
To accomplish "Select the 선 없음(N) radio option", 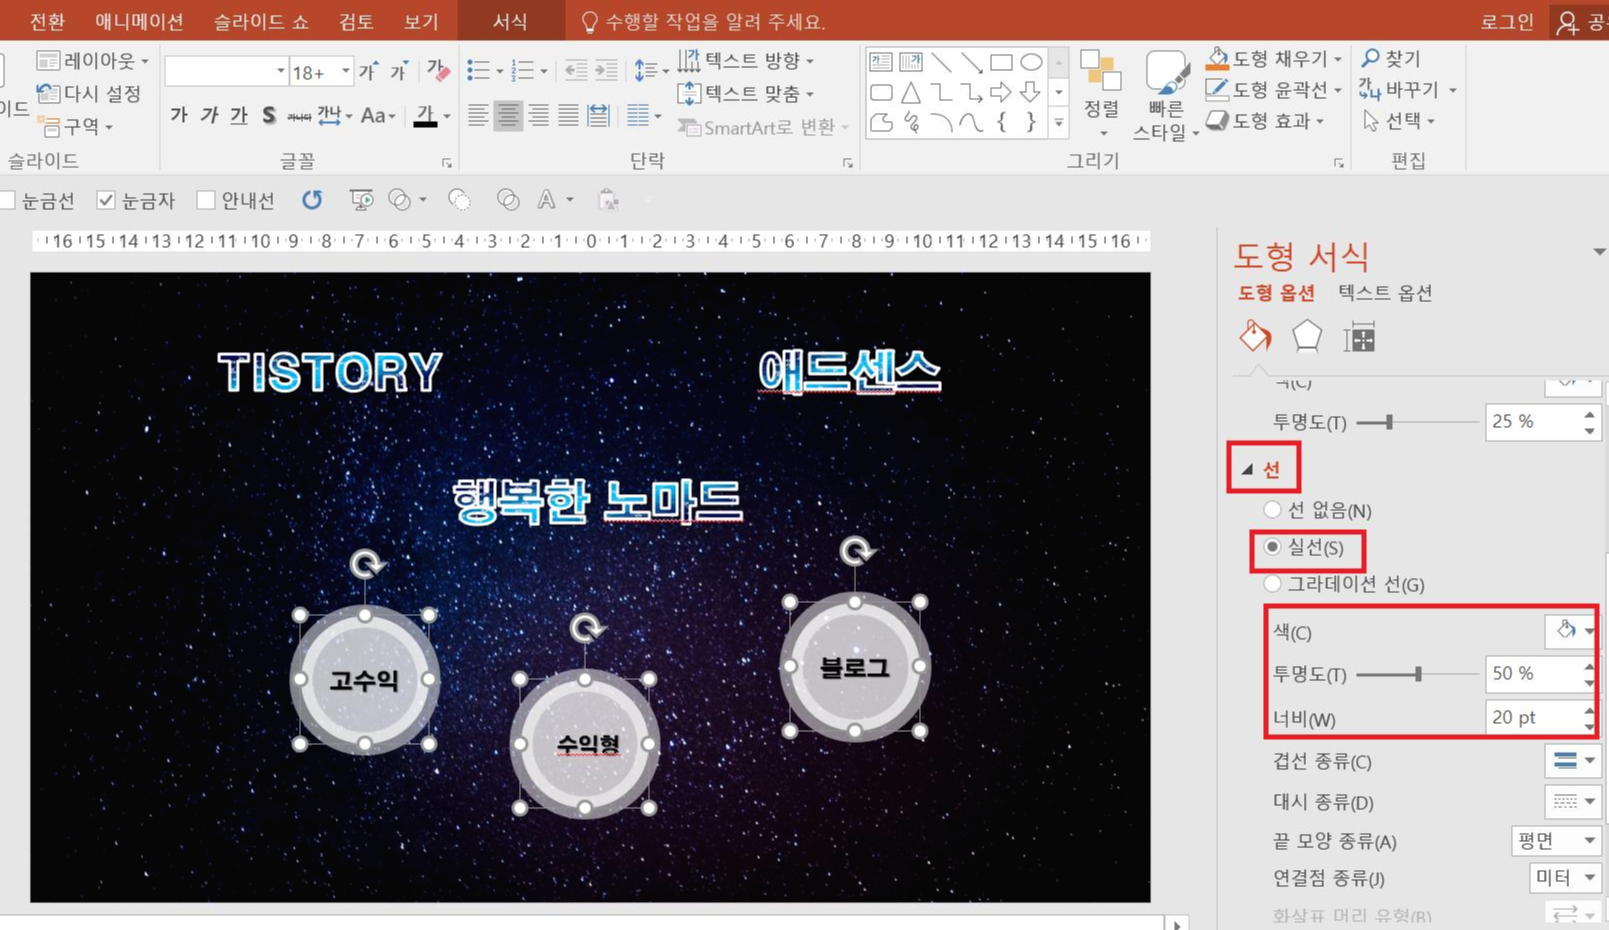I will pos(1272,510).
